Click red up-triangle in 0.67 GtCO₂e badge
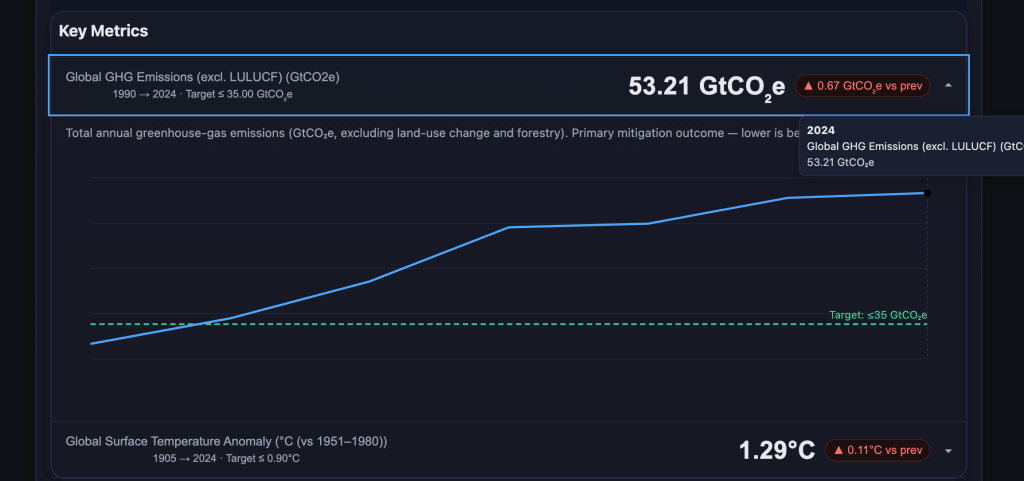1024x481 pixels. tap(808, 86)
